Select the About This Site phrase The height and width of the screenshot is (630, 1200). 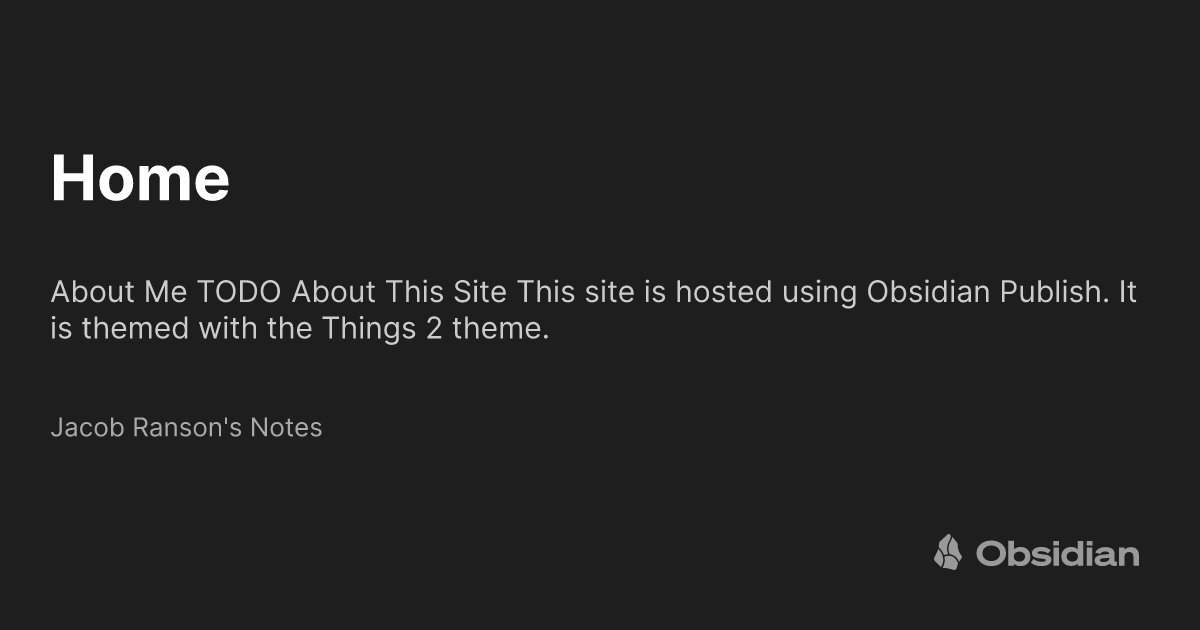pos(400,293)
